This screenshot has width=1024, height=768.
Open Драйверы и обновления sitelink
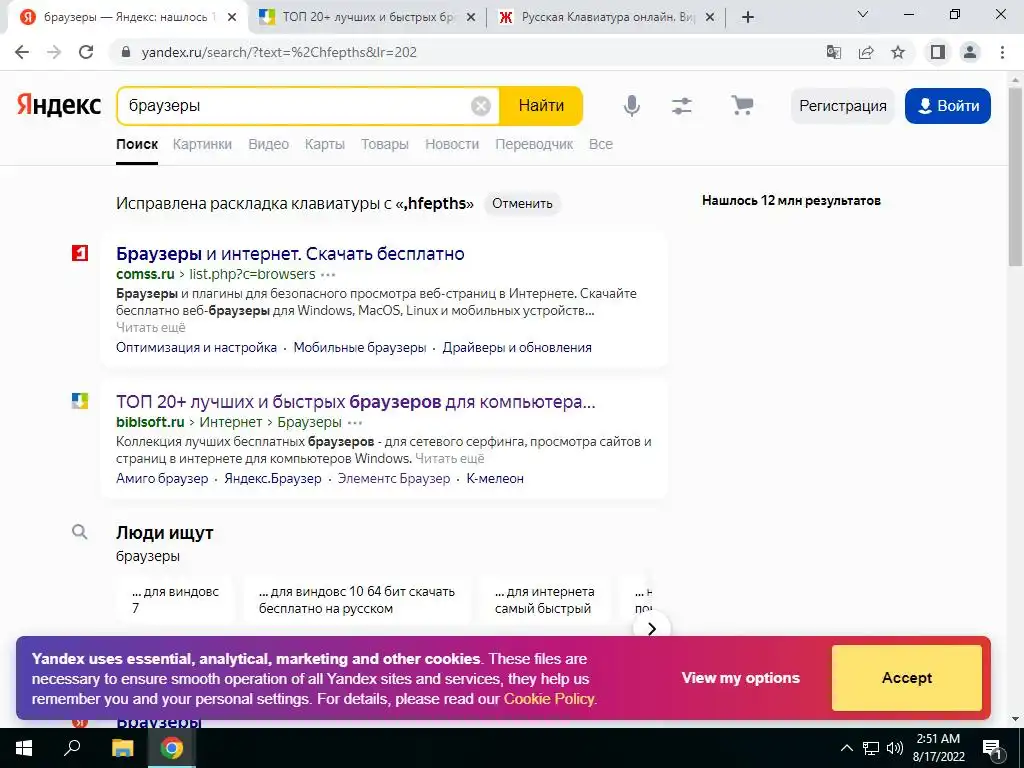tap(517, 347)
